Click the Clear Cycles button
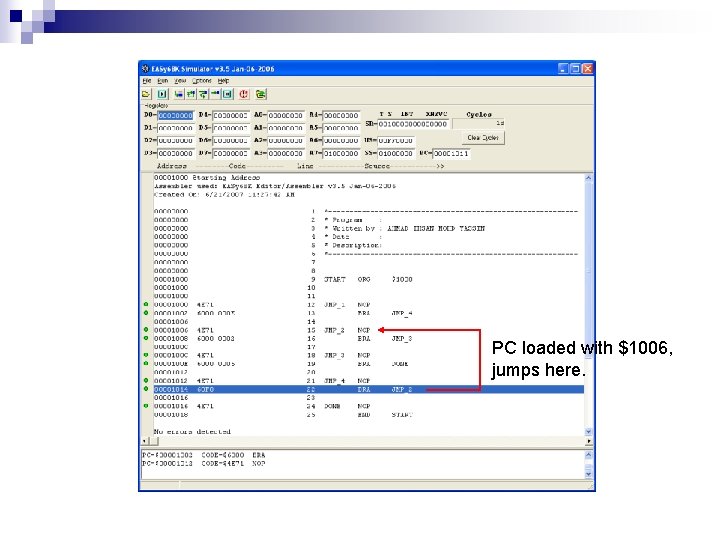 click(483, 138)
